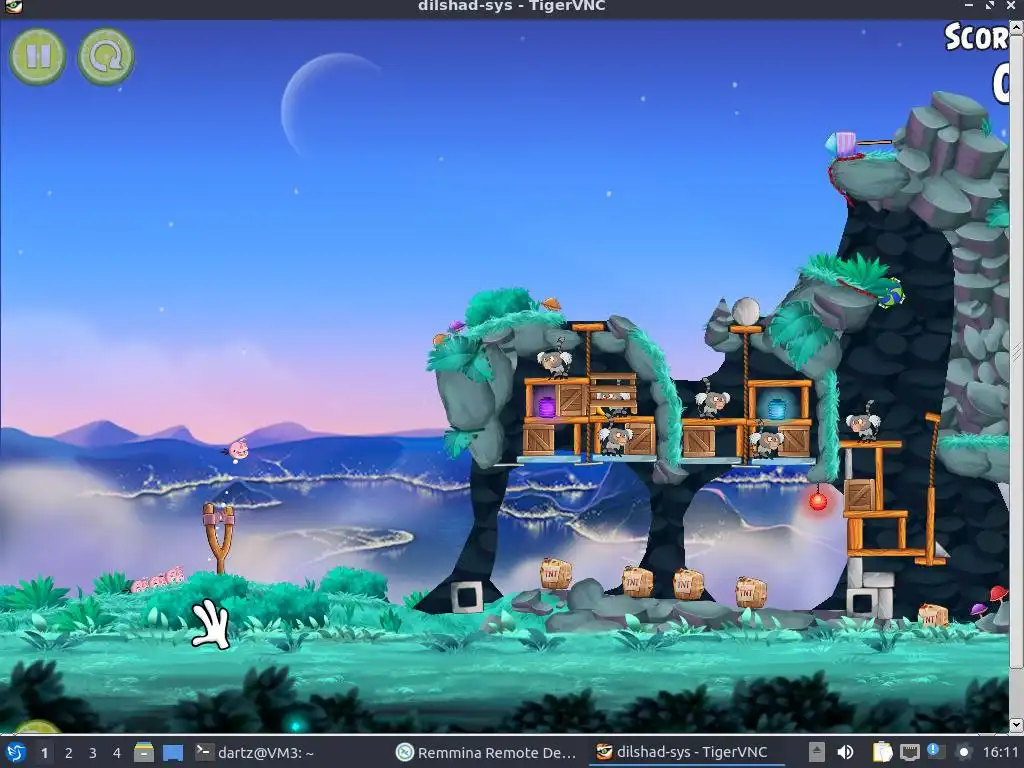Image resolution: width=1024 pixels, height=768 pixels.
Task: Switch to workspace 3
Action: tap(93, 753)
